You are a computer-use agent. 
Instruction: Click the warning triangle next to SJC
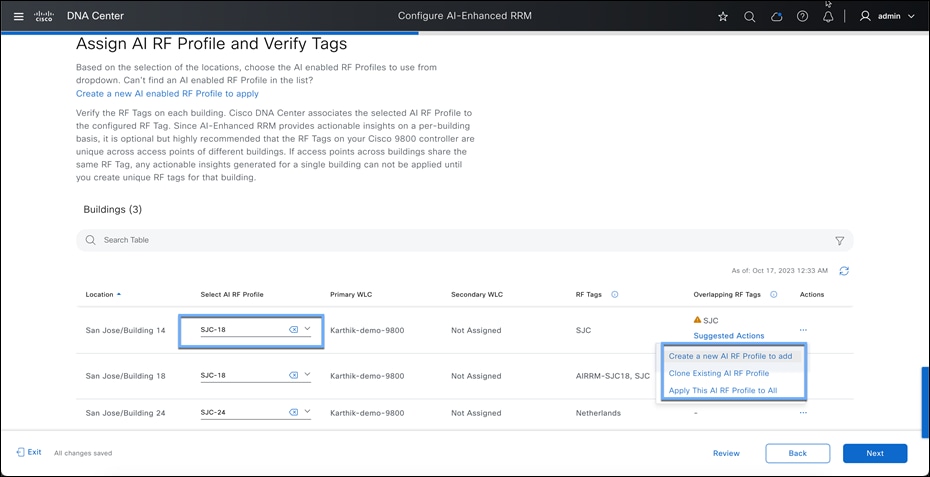(698, 320)
